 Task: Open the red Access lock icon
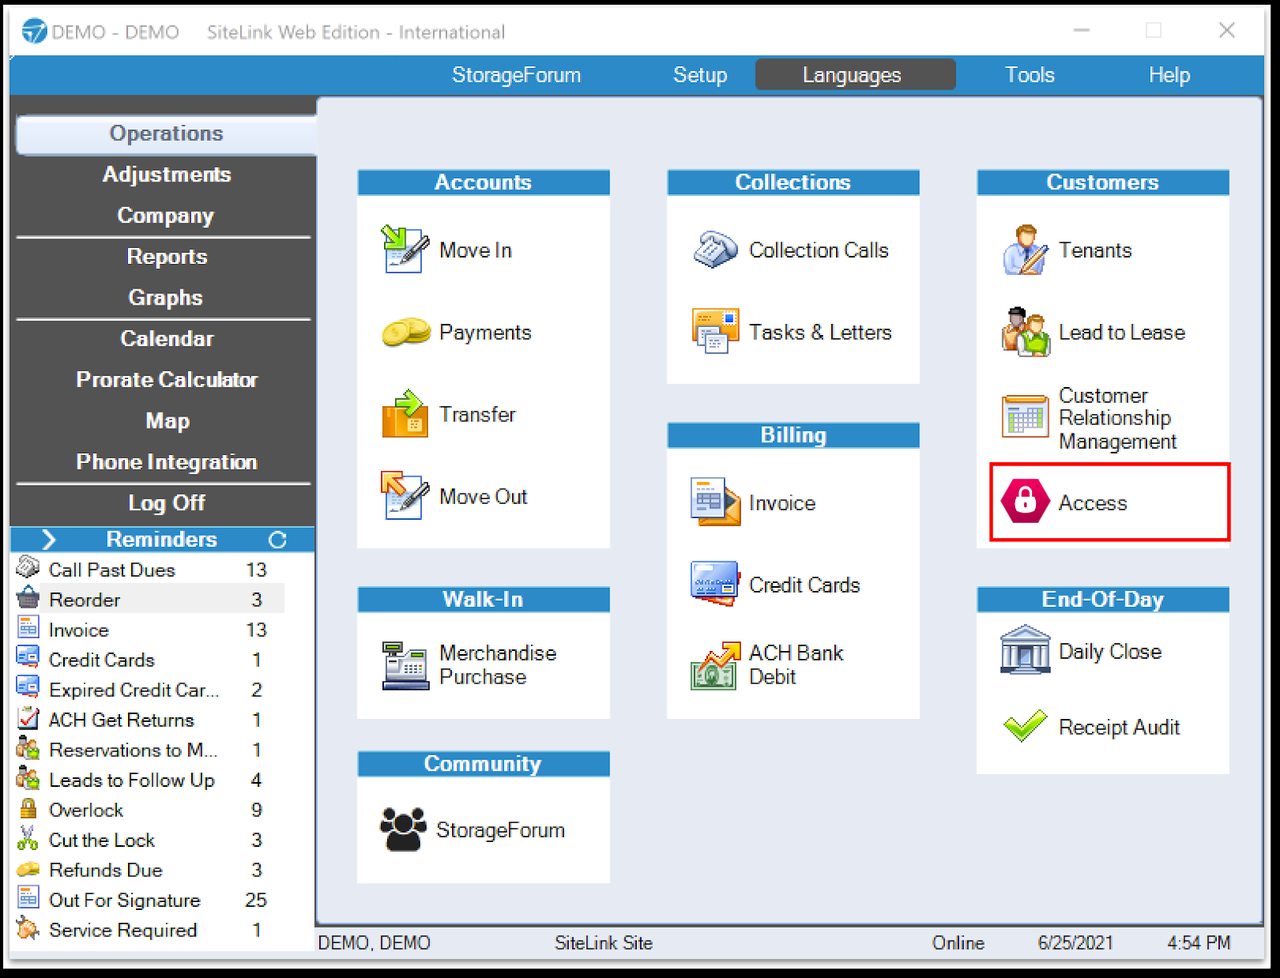tap(1025, 502)
